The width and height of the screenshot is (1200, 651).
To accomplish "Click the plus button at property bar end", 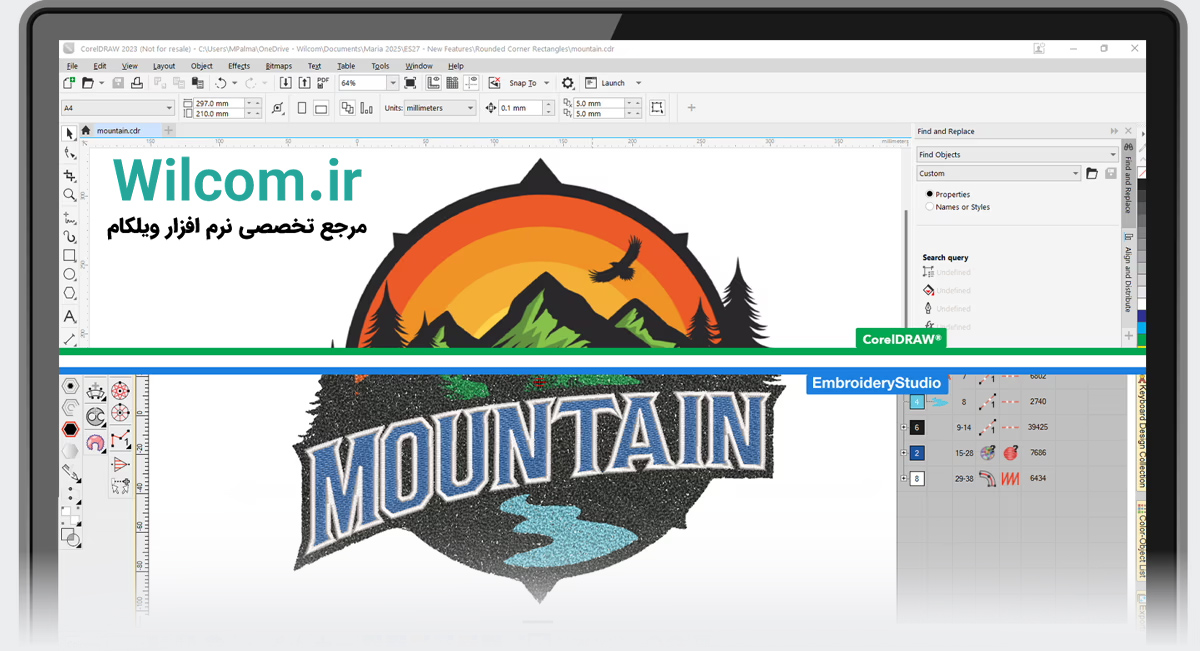I will point(691,108).
